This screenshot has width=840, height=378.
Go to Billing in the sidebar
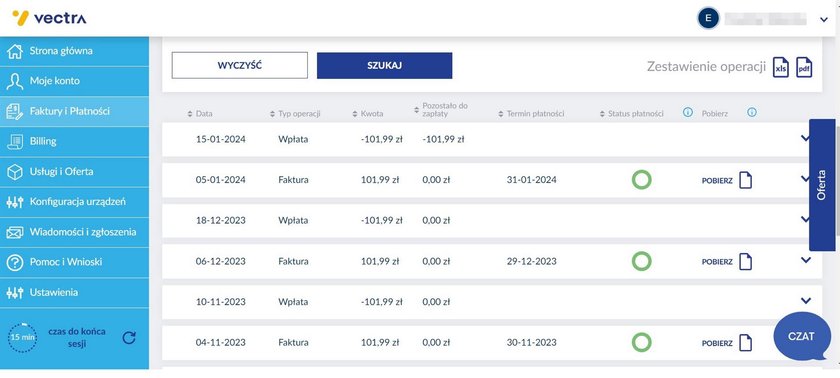click(74, 141)
